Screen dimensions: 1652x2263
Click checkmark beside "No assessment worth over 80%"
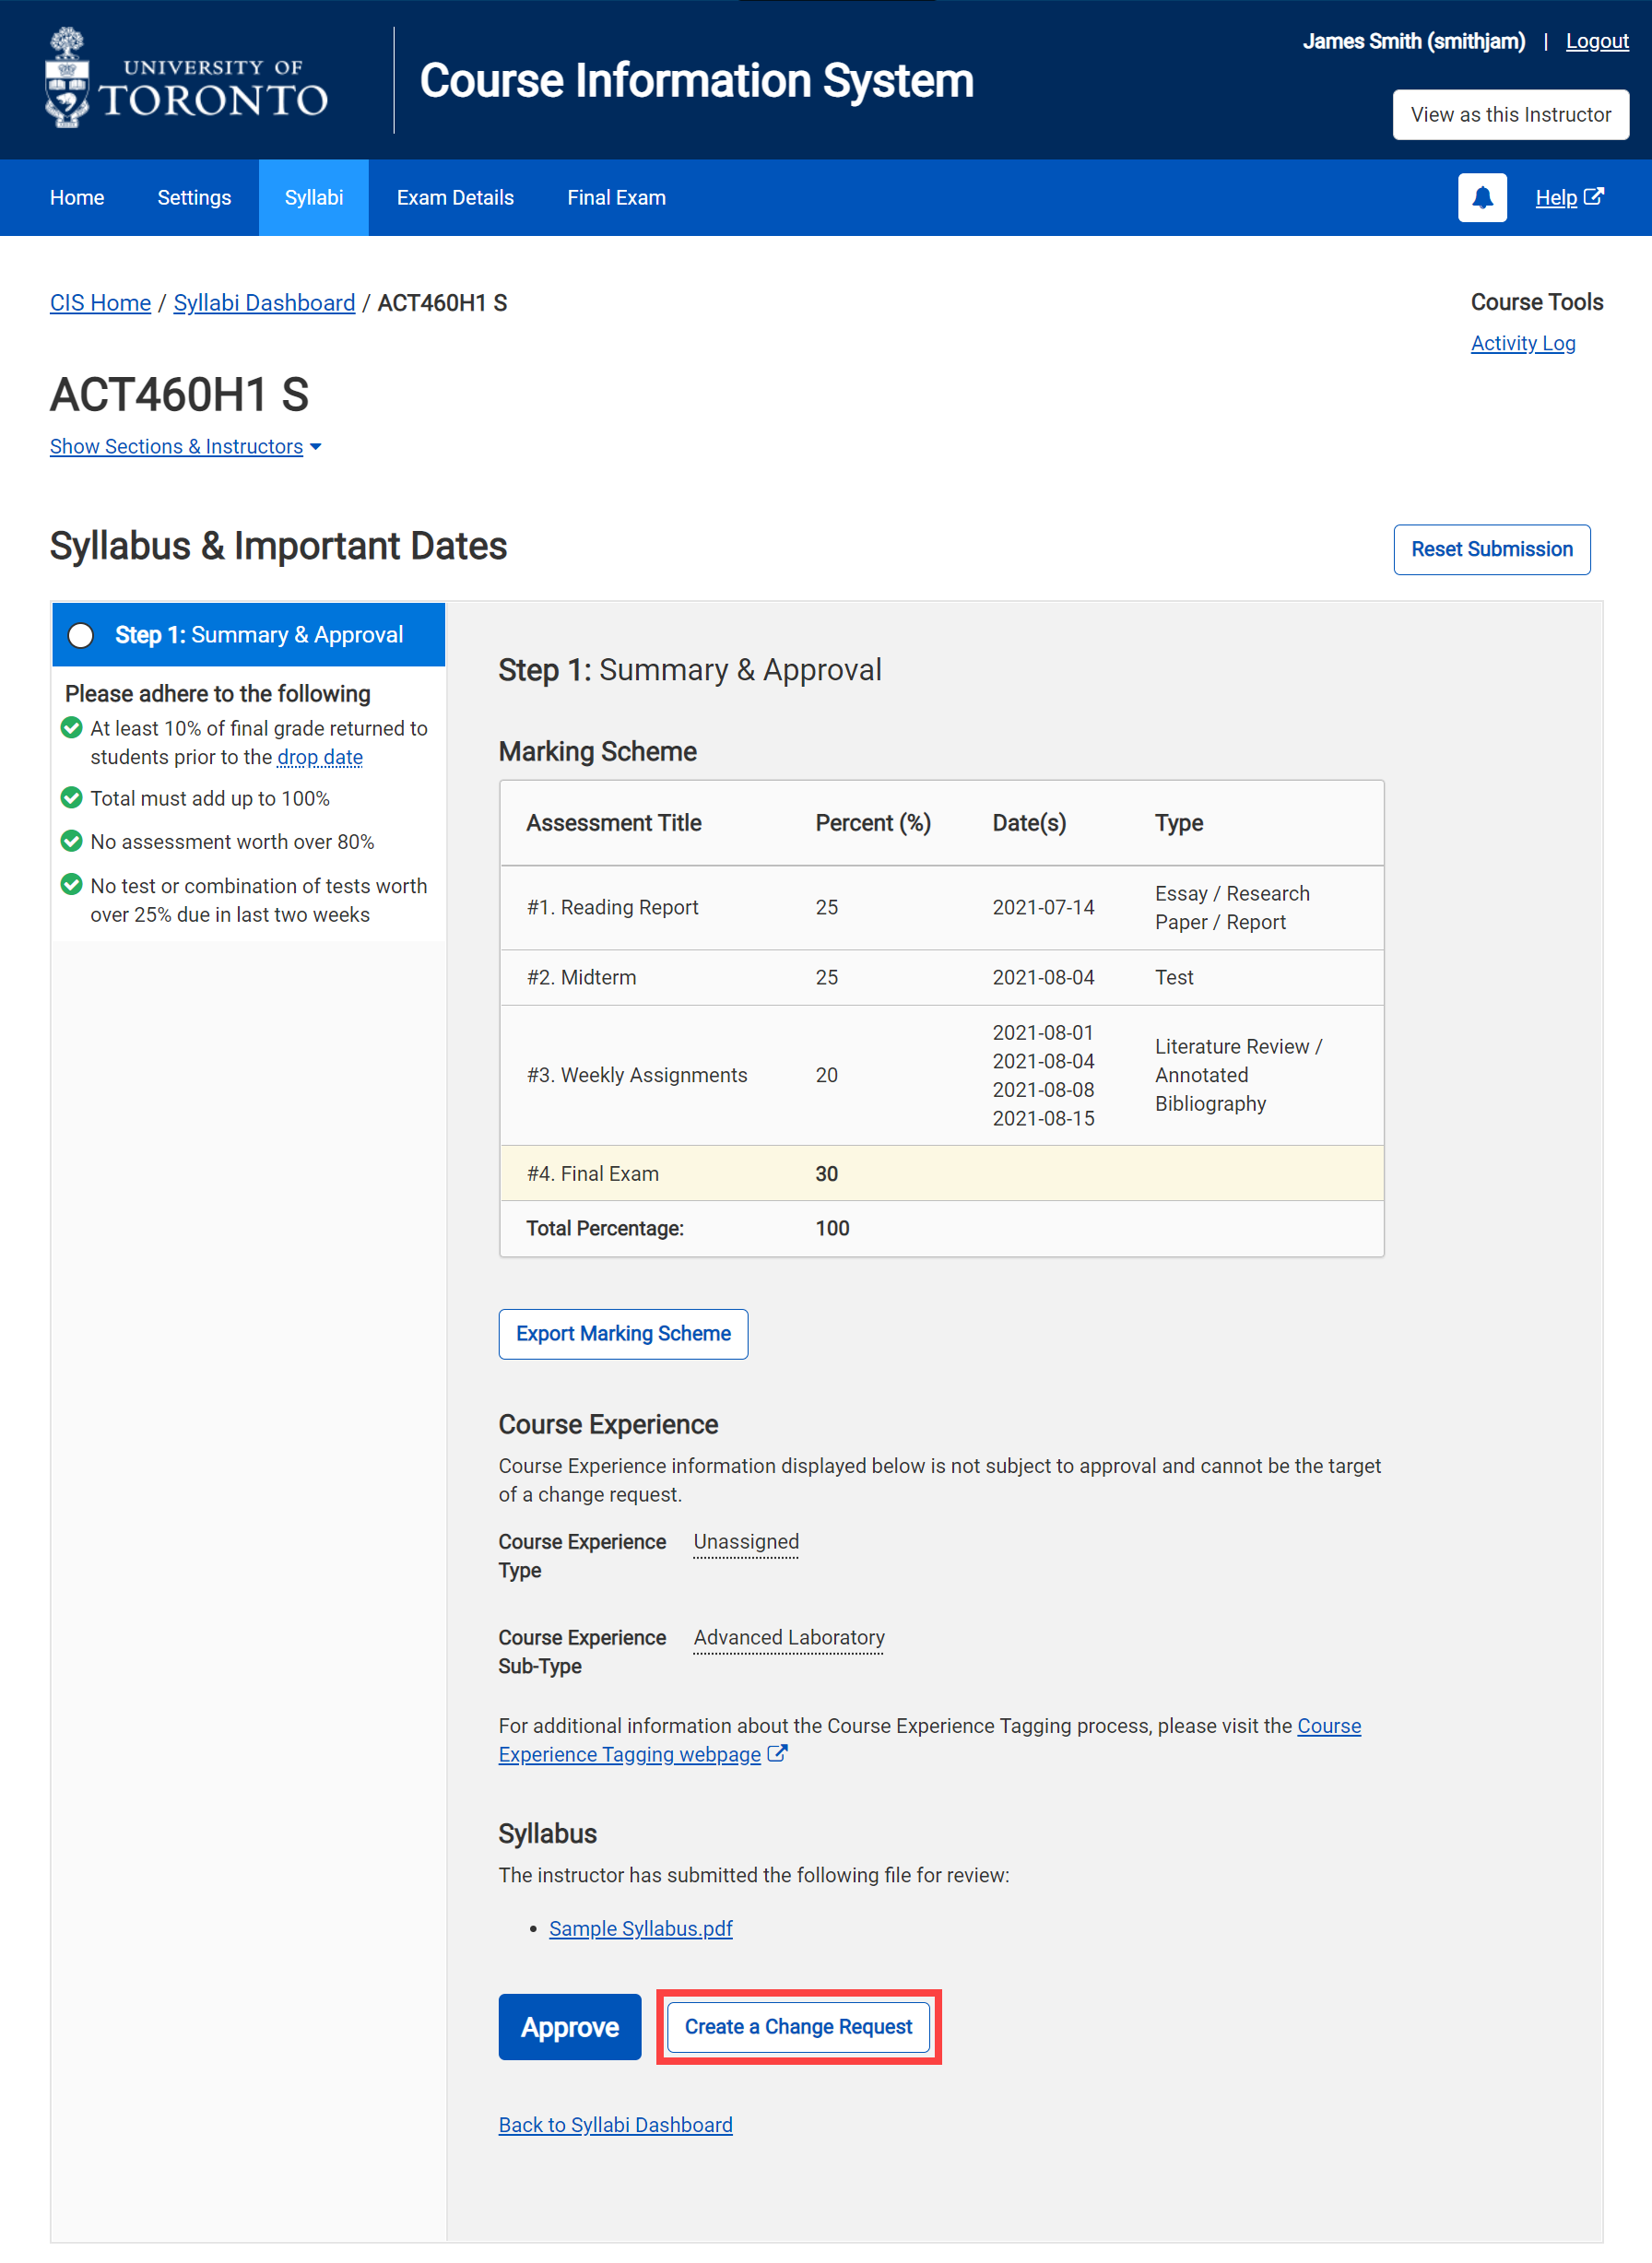70,841
